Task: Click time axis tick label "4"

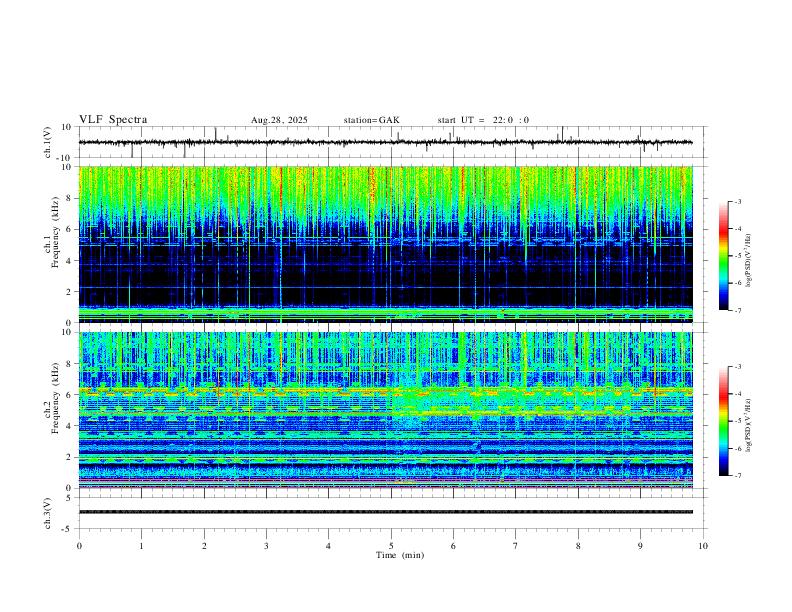Action: click(x=328, y=546)
